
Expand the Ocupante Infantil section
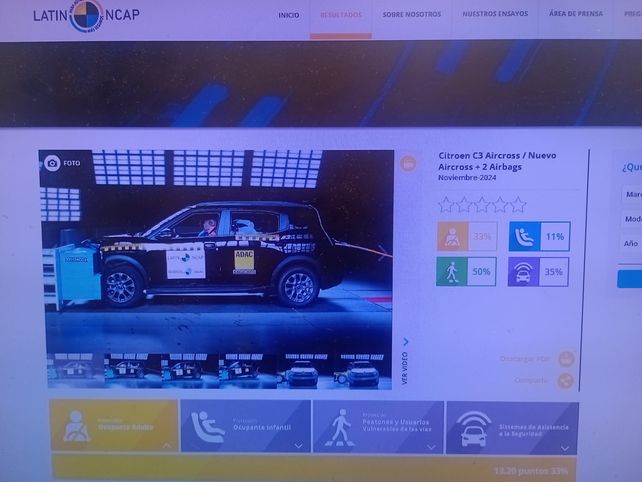tap(246, 427)
